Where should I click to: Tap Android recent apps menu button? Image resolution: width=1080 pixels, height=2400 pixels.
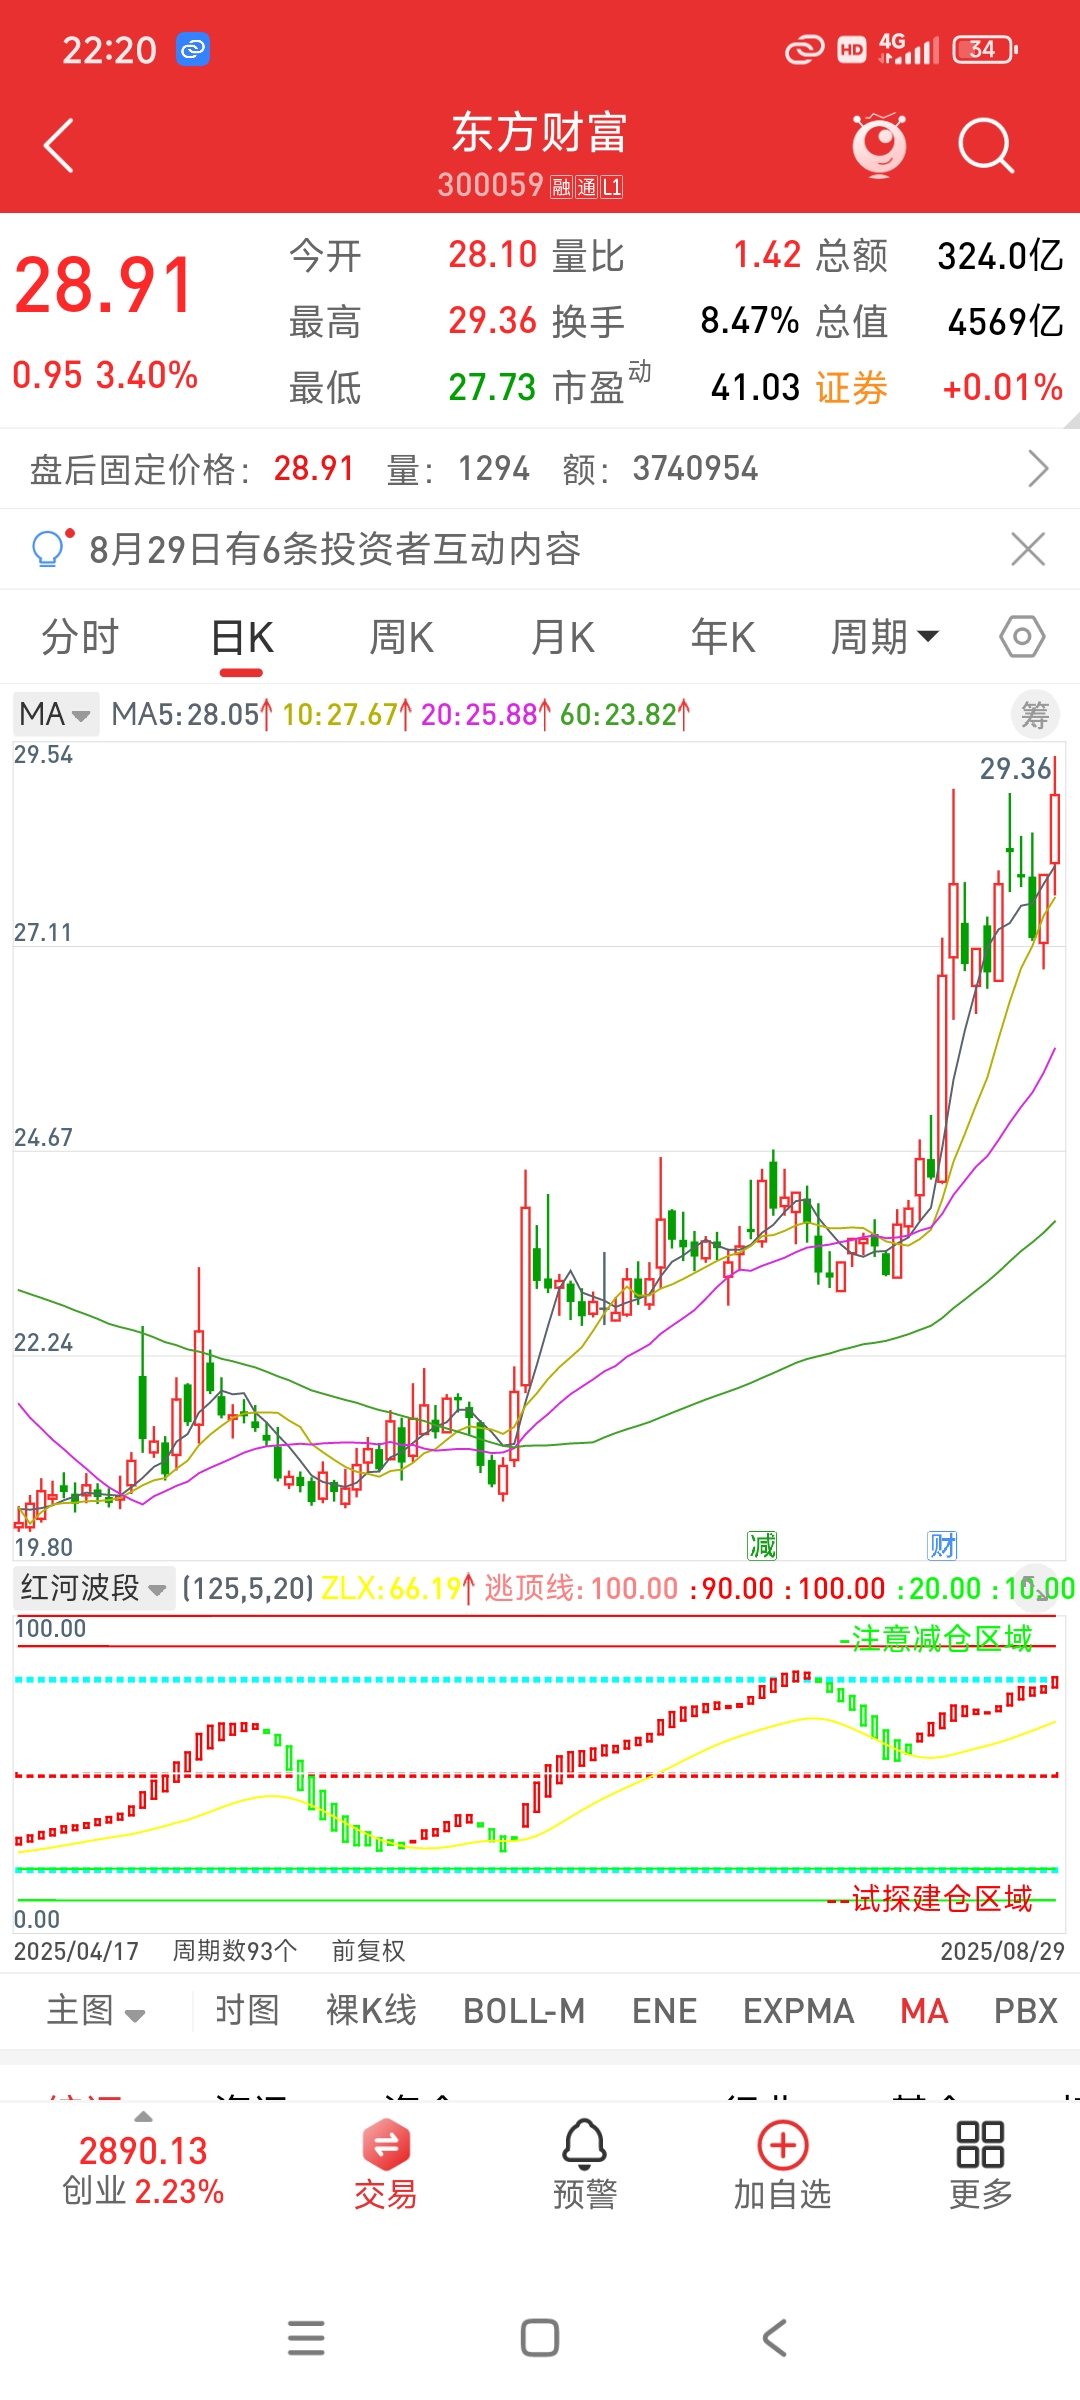click(306, 2338)
